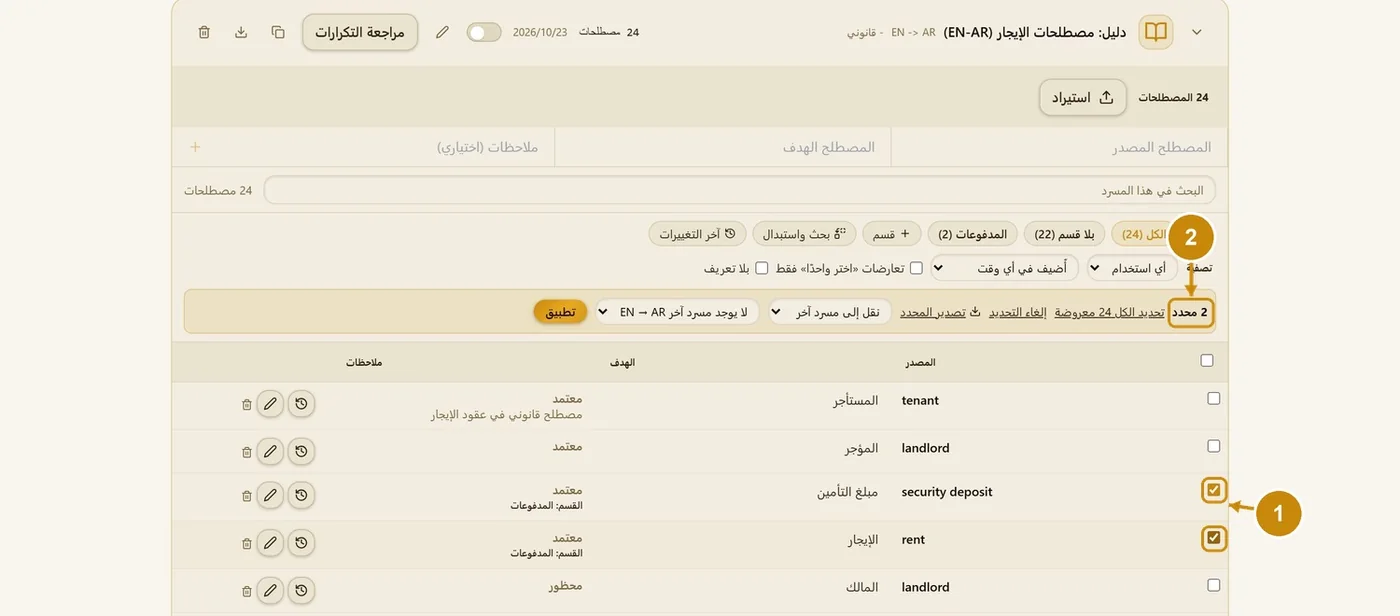The height and width of the screenshot is (616, 1400).
Task: Select the بلا قسم (22) tab
Action: [1064, 234]
